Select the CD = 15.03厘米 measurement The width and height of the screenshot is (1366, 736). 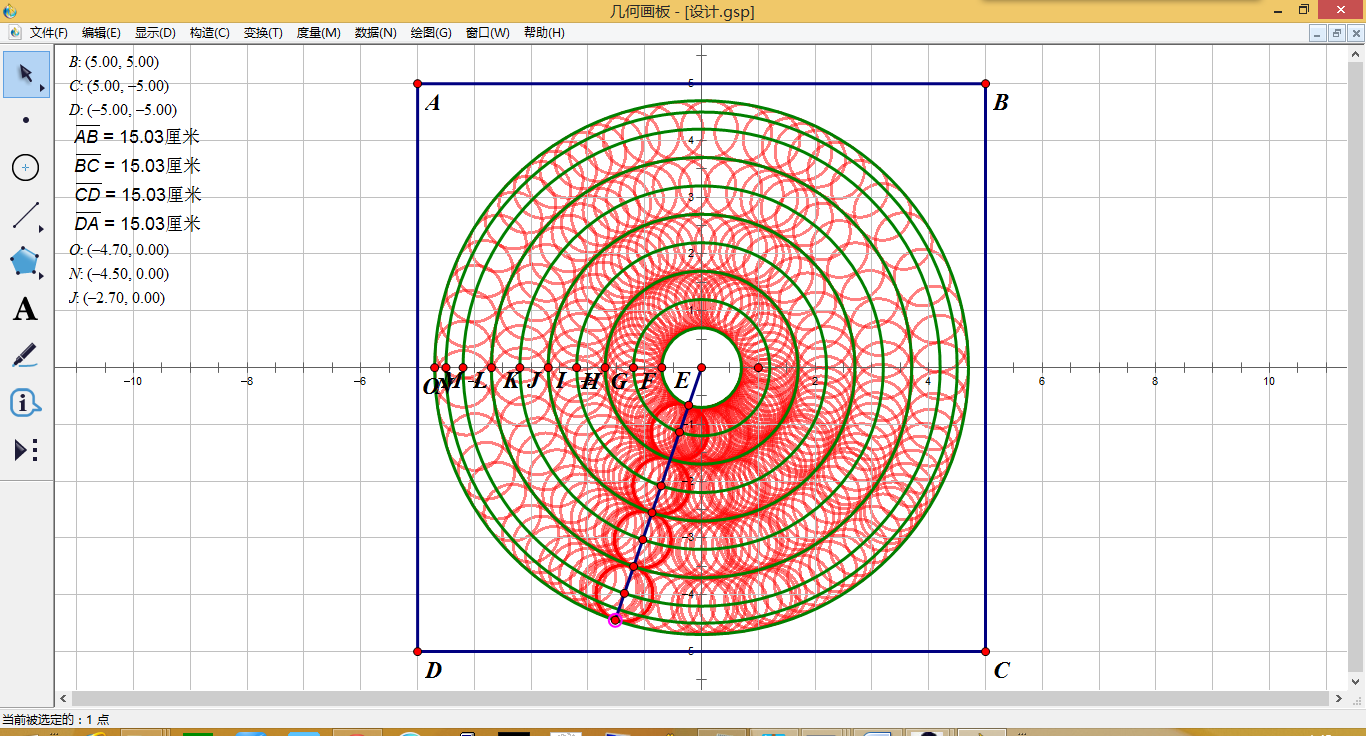[138, 195]
